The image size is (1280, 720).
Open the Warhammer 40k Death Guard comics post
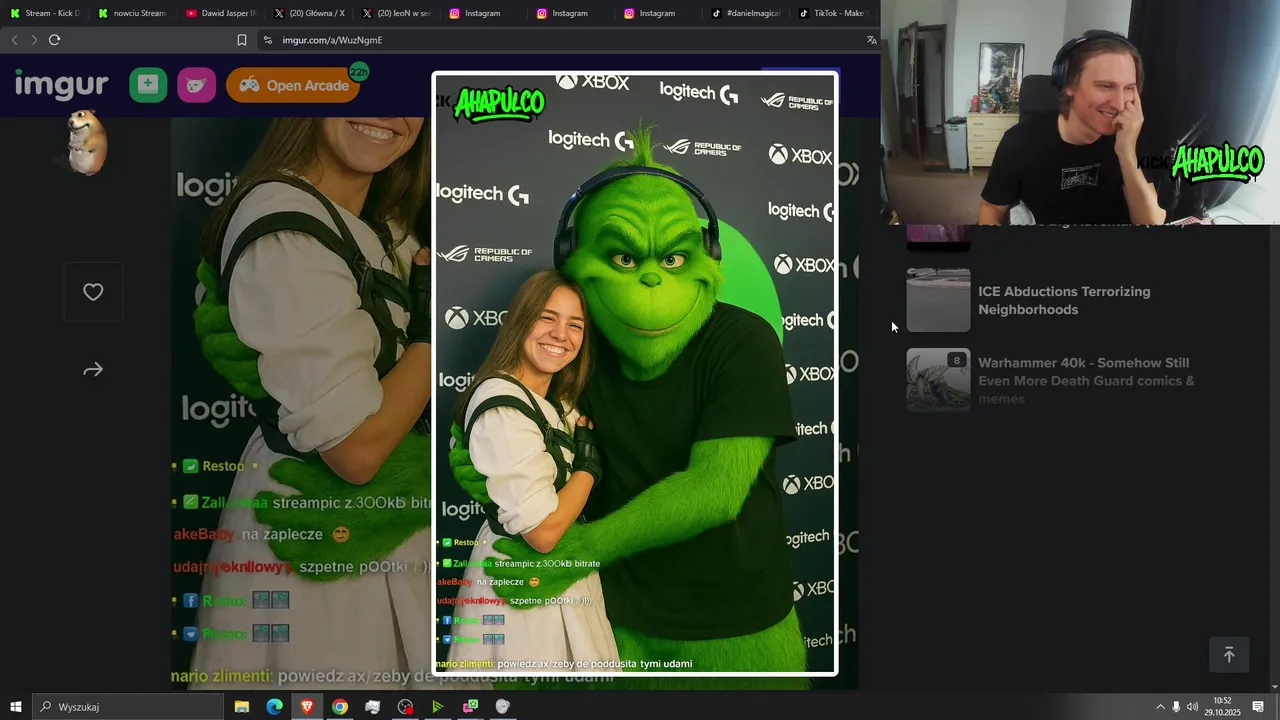[1086, 380]
